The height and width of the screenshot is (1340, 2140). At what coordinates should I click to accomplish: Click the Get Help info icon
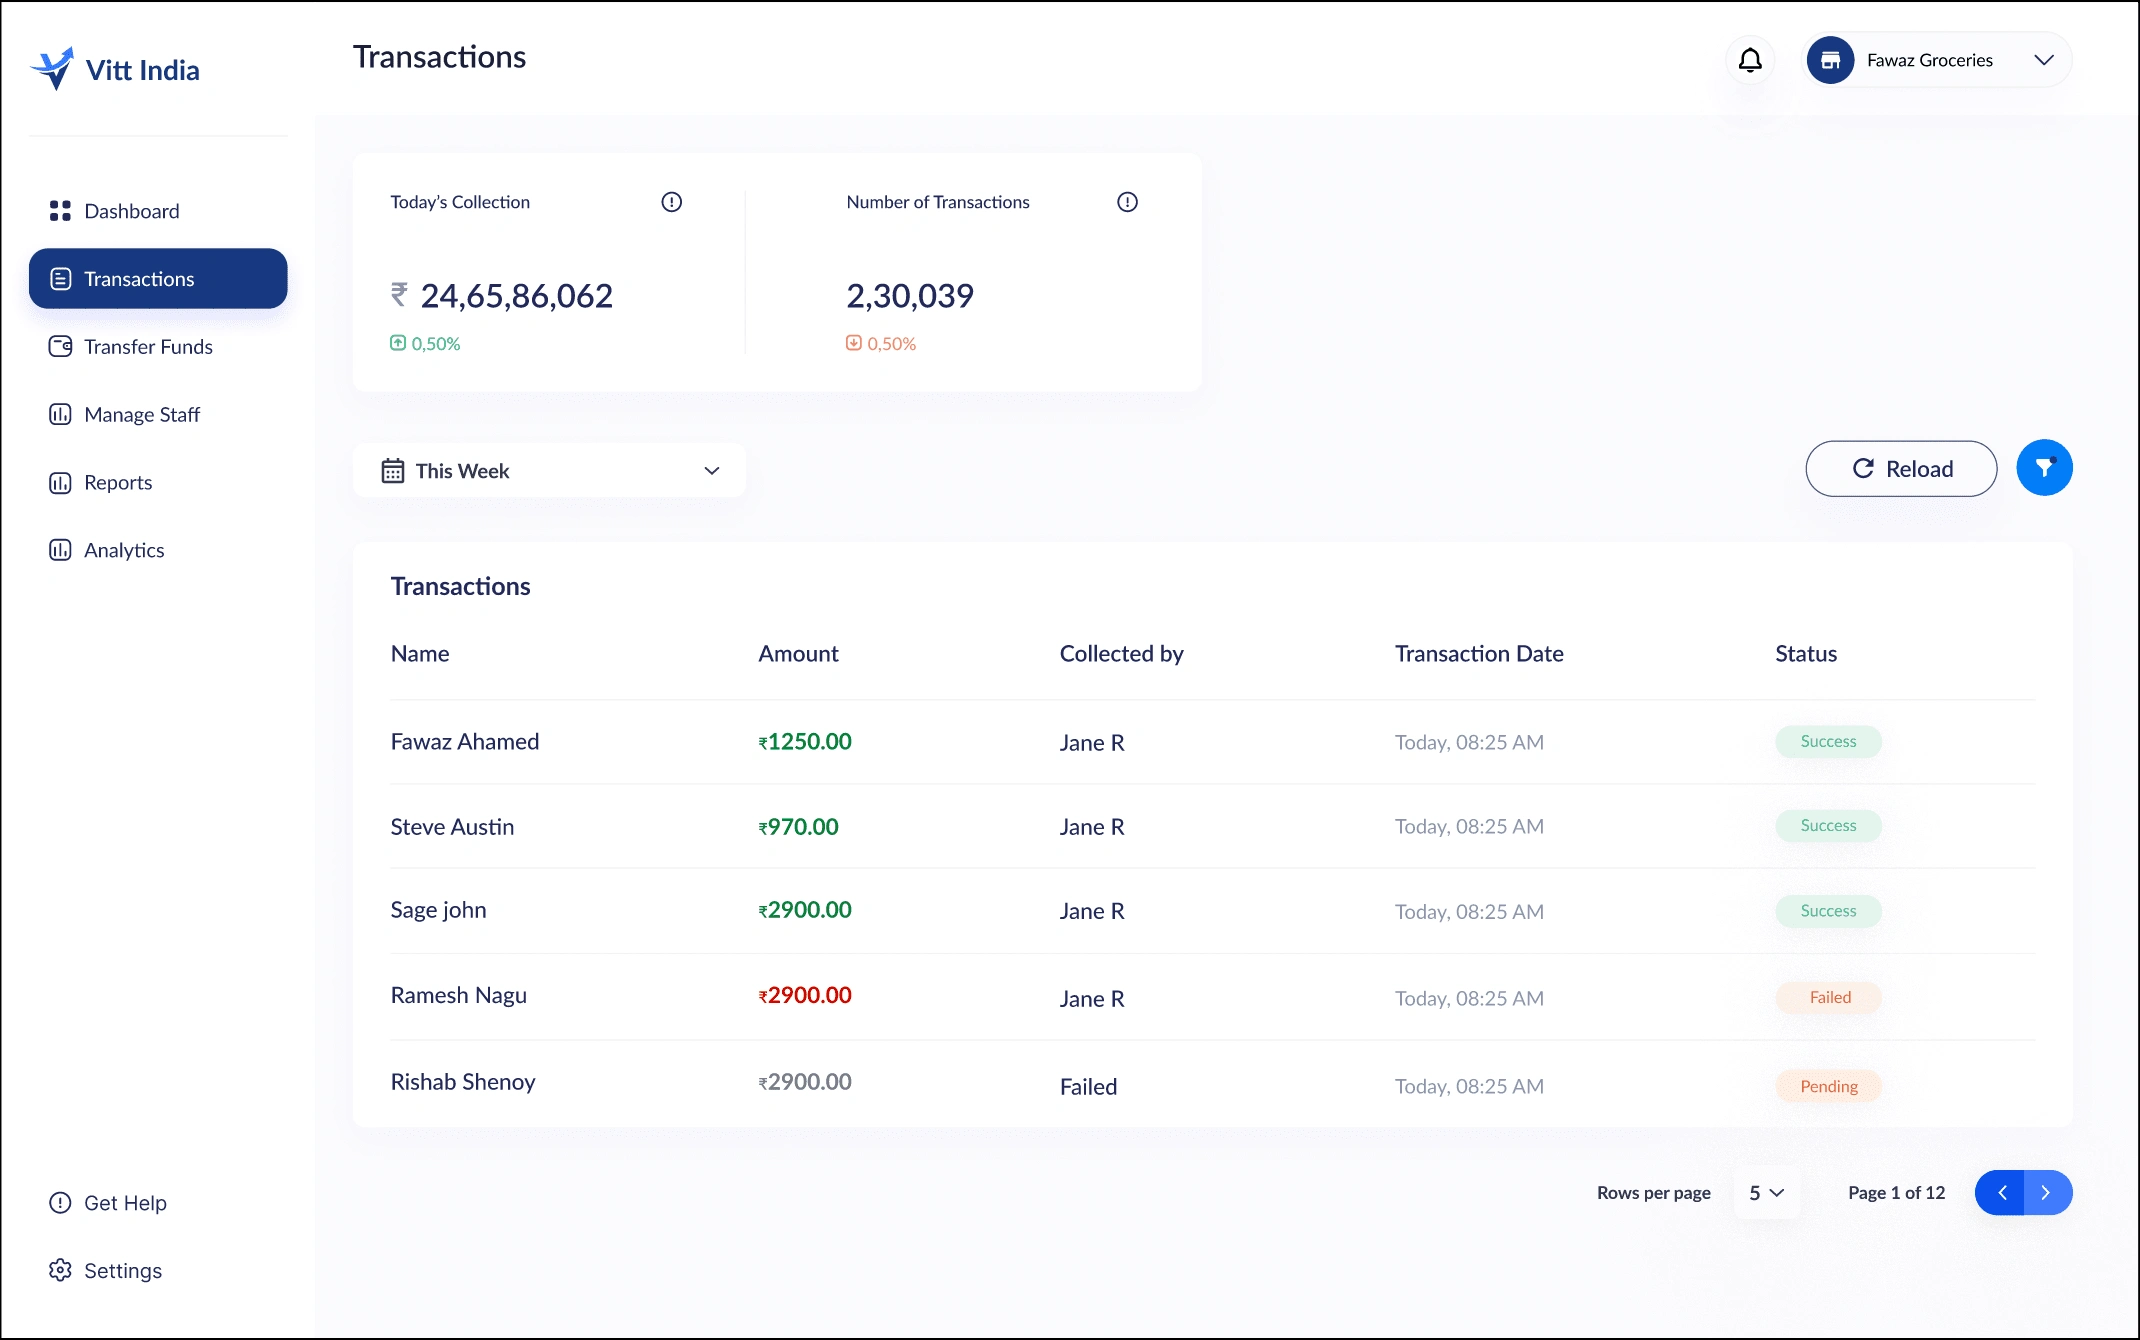pyautogui.click(x=60, y=1203)
